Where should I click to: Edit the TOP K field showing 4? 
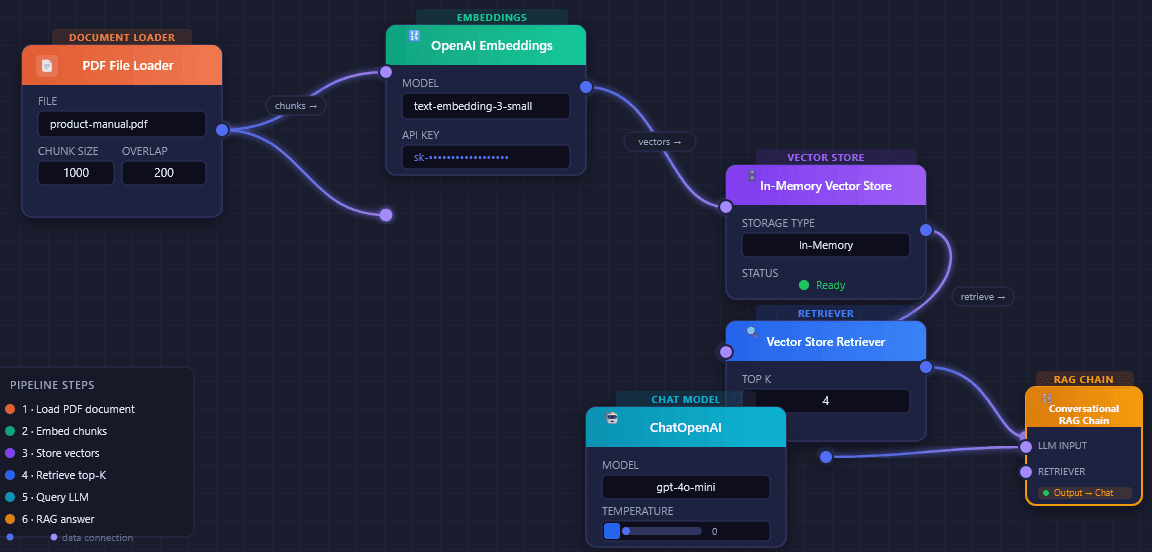pos(826,401)
